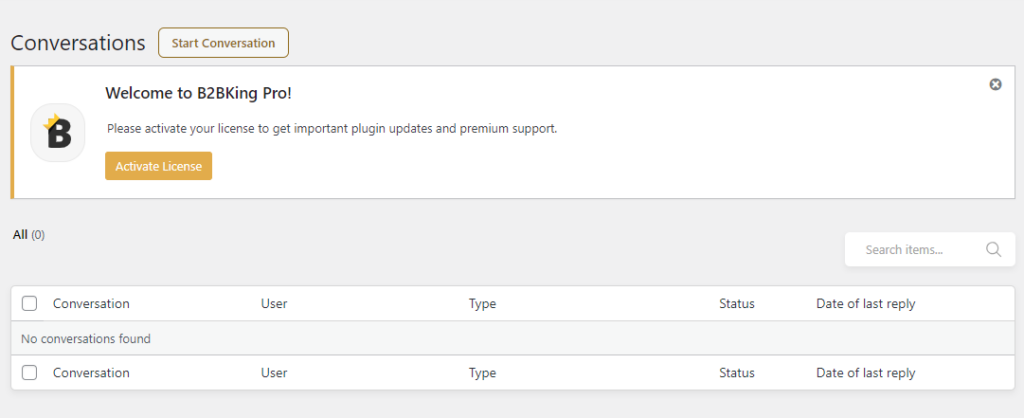Activate License for B2BKing Pro
1024x418 pixels.
[159, 166]
